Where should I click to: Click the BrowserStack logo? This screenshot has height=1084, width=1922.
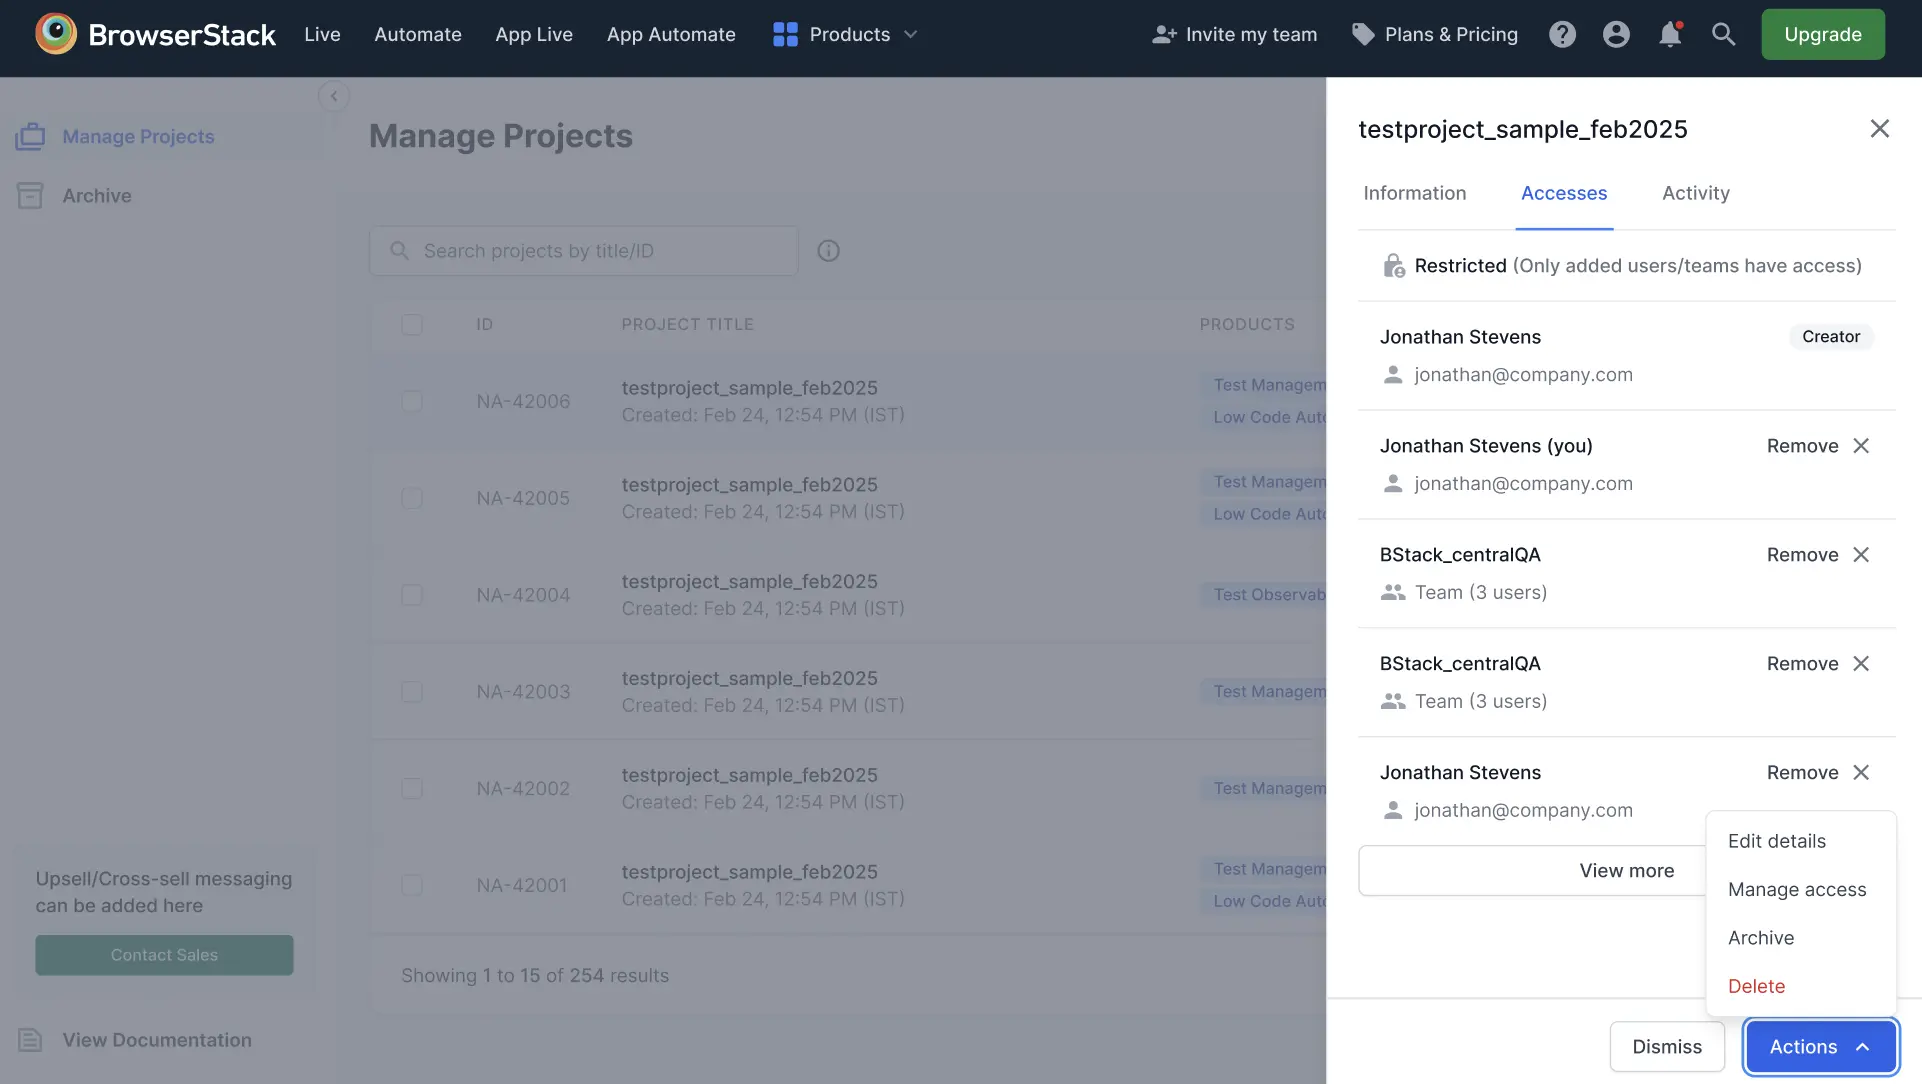[155, 35]
